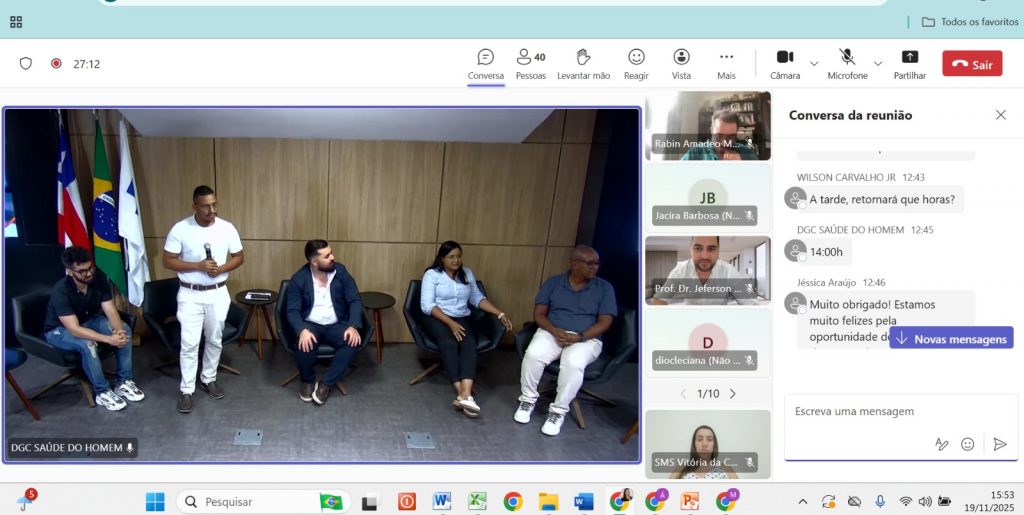Raise hand with Levantar mão
Image resolution: width=1024 pixels, height=515 pixels.
(583, 58)
